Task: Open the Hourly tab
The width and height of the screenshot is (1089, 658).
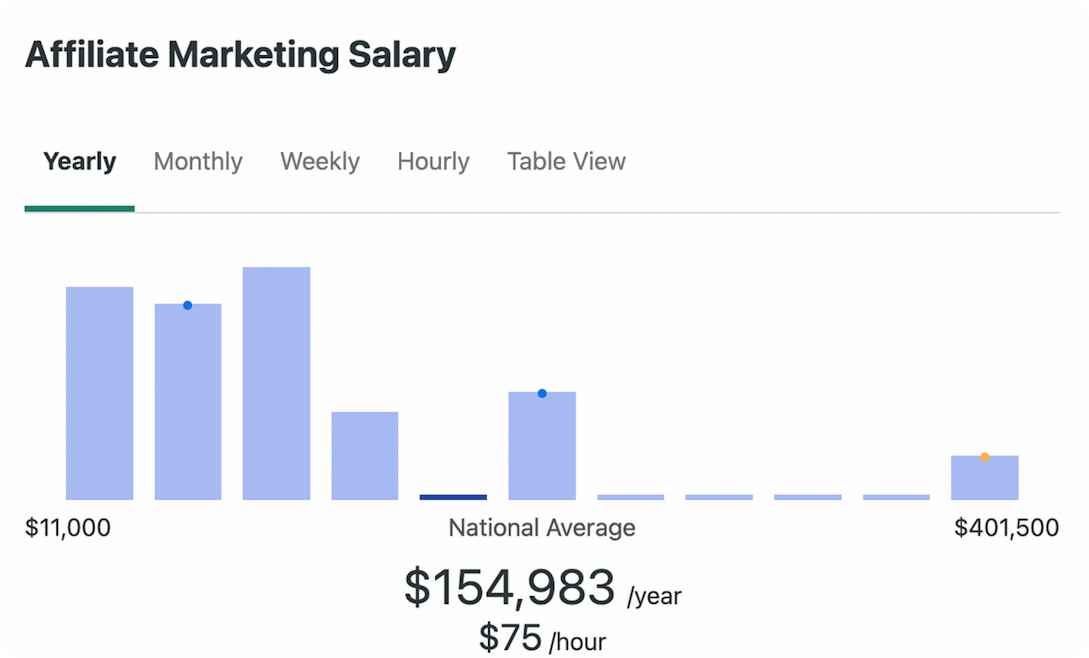Action: (433, 162)
